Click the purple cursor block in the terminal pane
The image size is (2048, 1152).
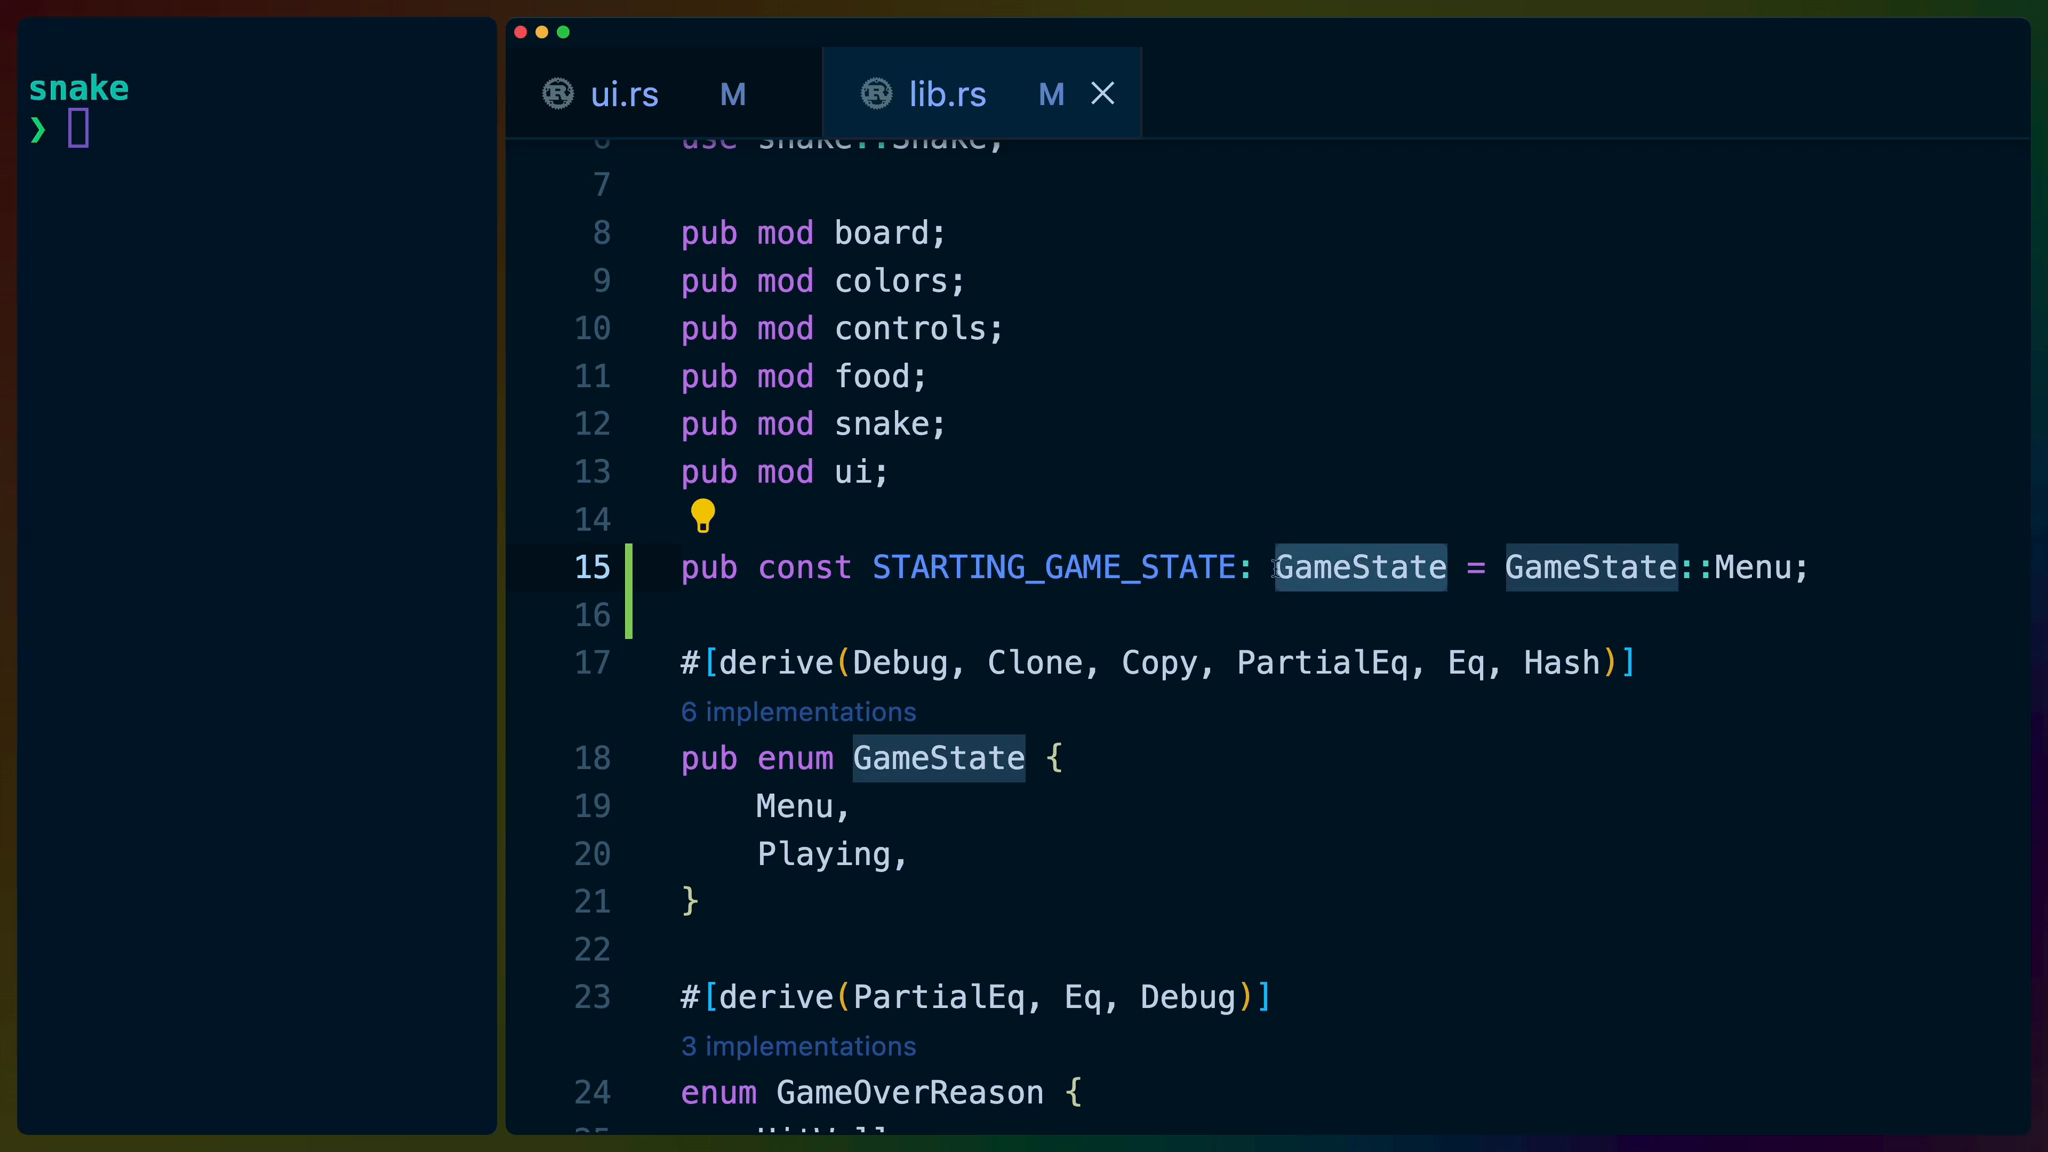point(79,128)
